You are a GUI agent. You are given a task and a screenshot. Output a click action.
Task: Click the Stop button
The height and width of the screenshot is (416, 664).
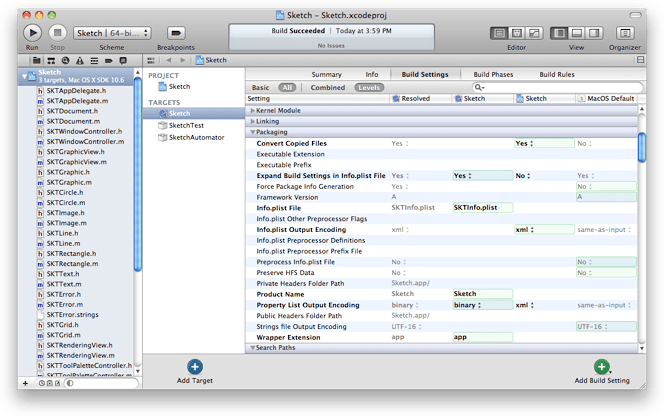[x=57, y=33]
